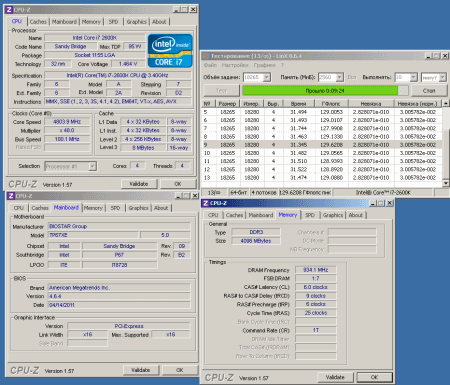This screenshot has width=450, height=385.
Task: Open About tab in the Memory CPU-Z window
Action: pos(356,215)
